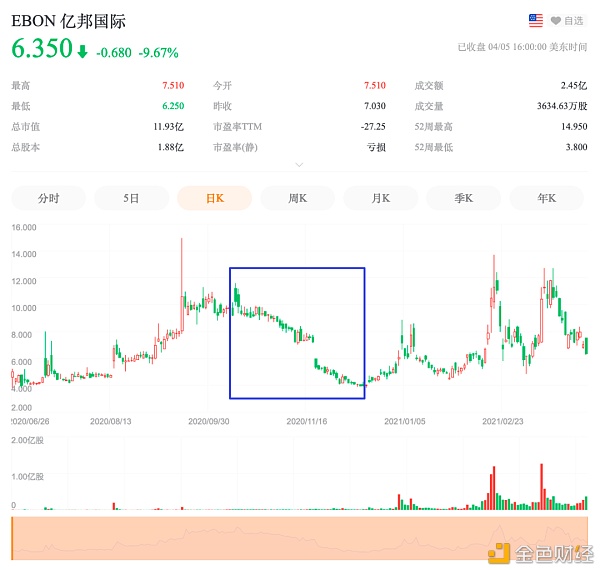Click the 1.00亿股 volume axis label

(x=28, y=477)
